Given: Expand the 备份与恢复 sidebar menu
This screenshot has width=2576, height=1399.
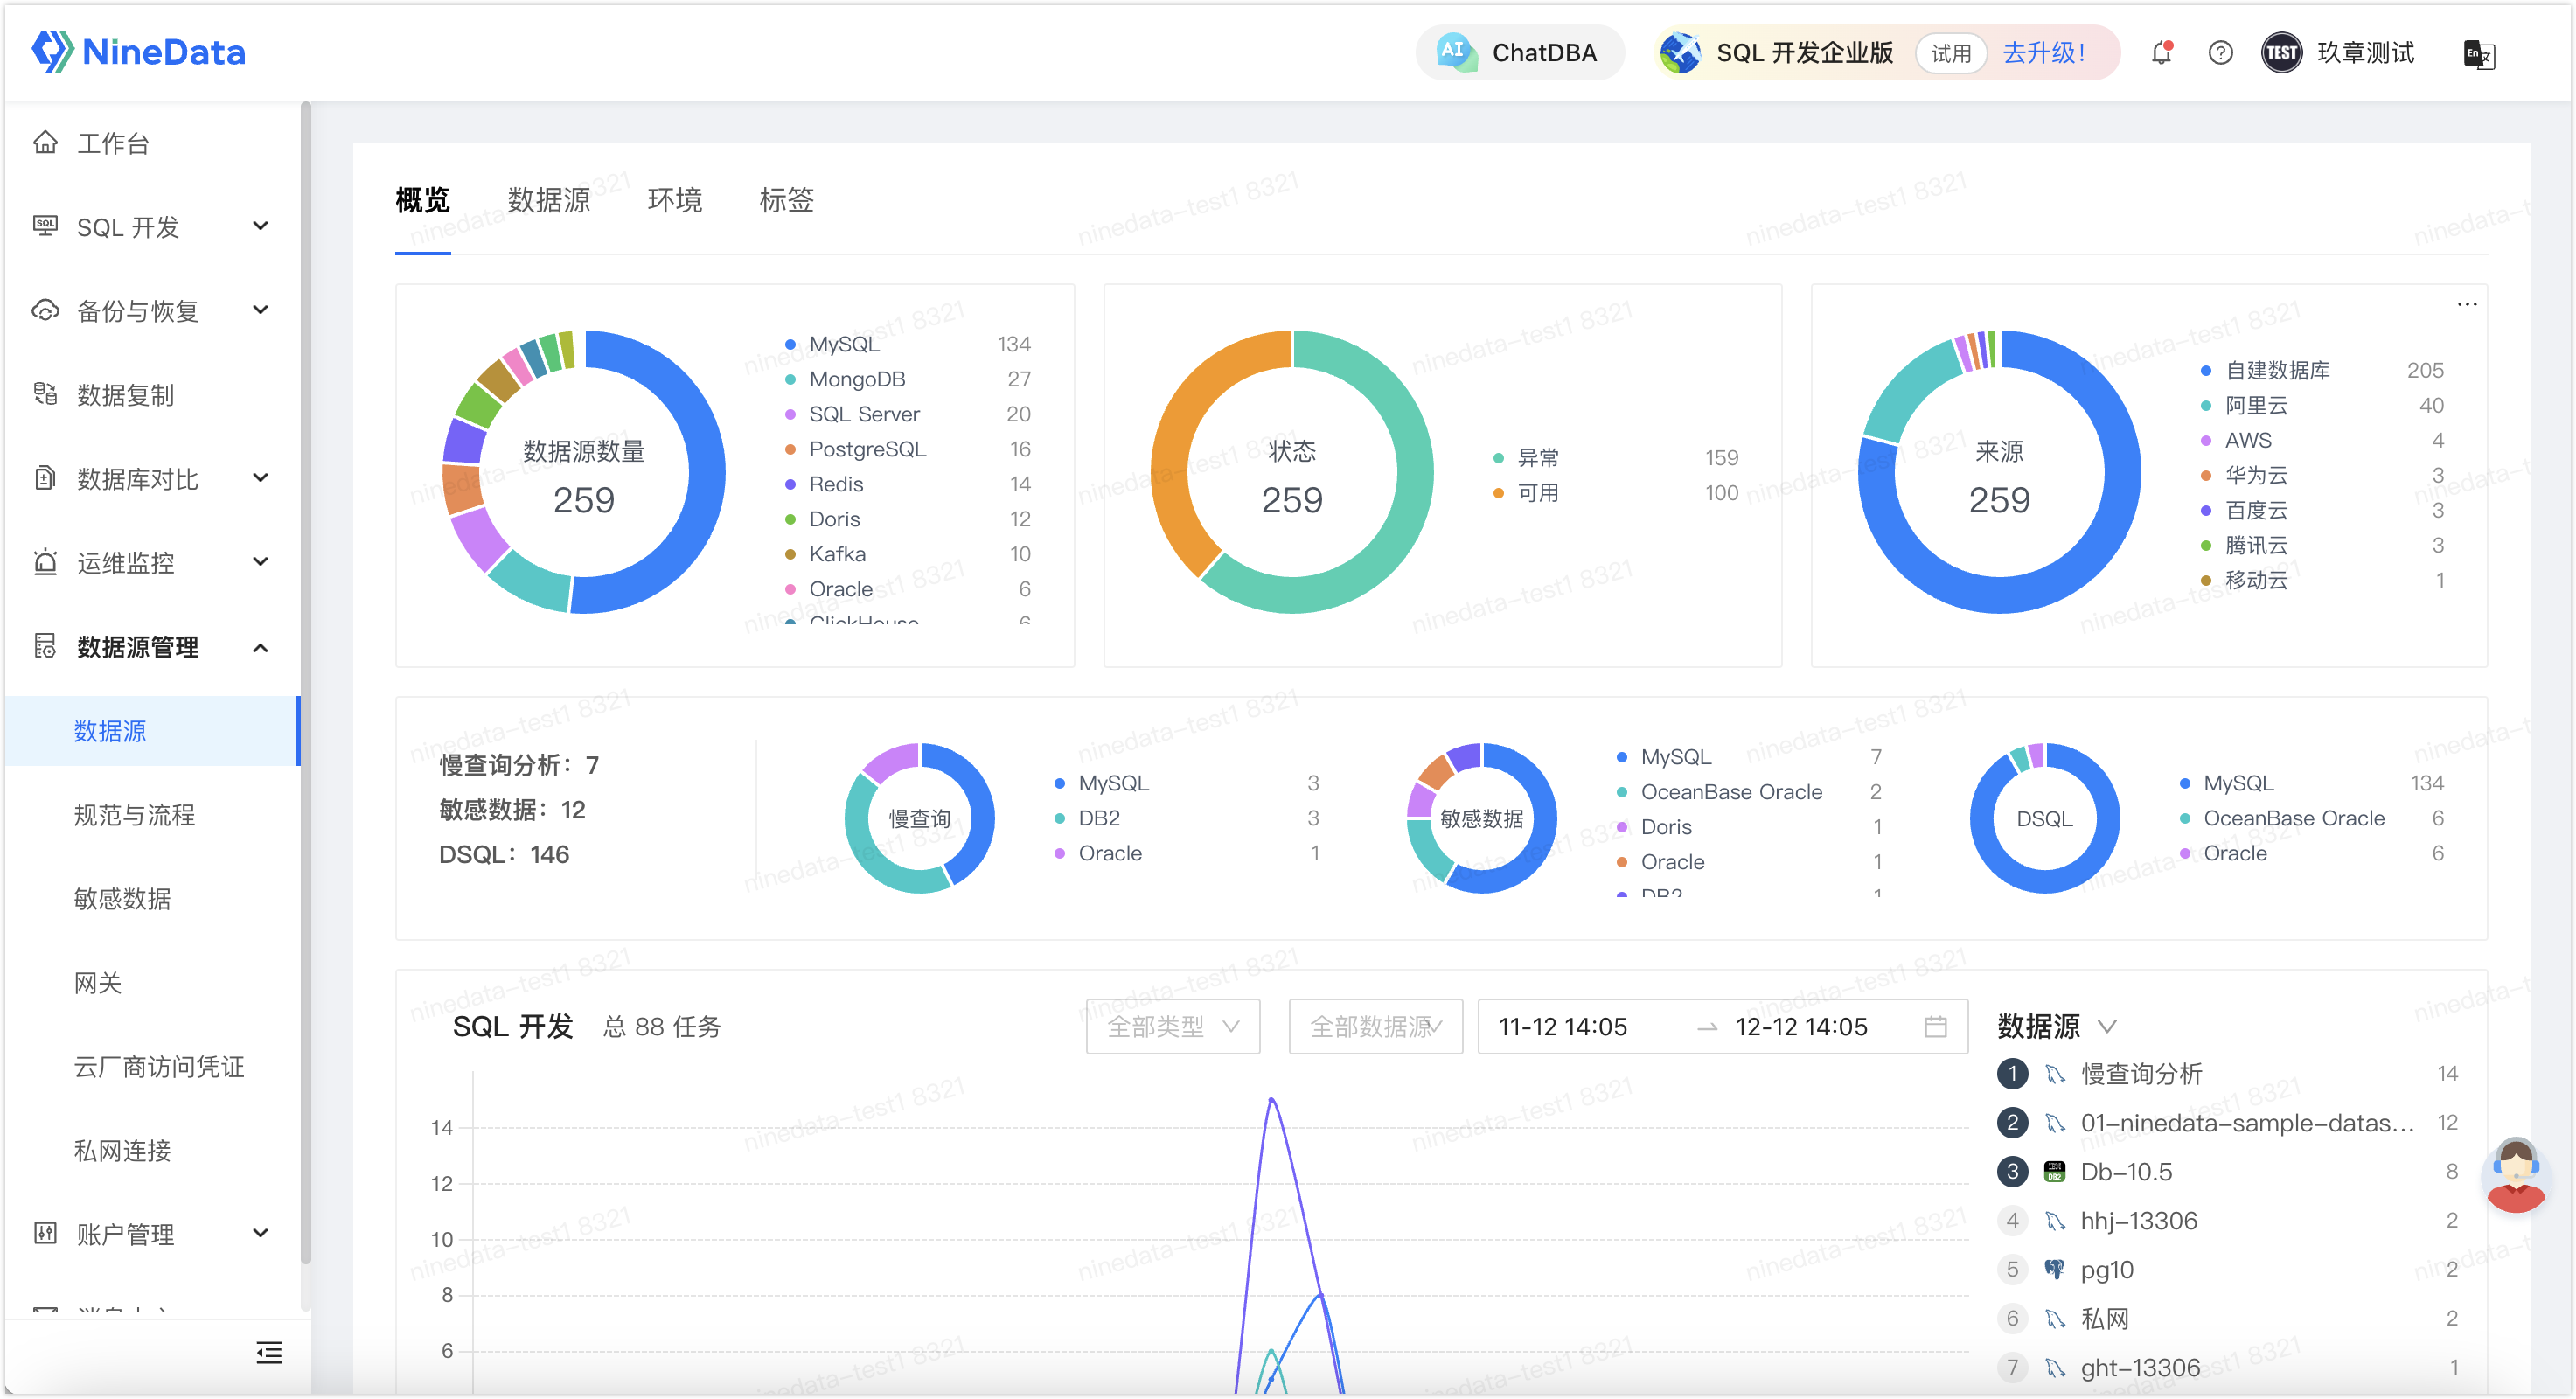Looking at the screenshot, I should [x=152, y=311].
